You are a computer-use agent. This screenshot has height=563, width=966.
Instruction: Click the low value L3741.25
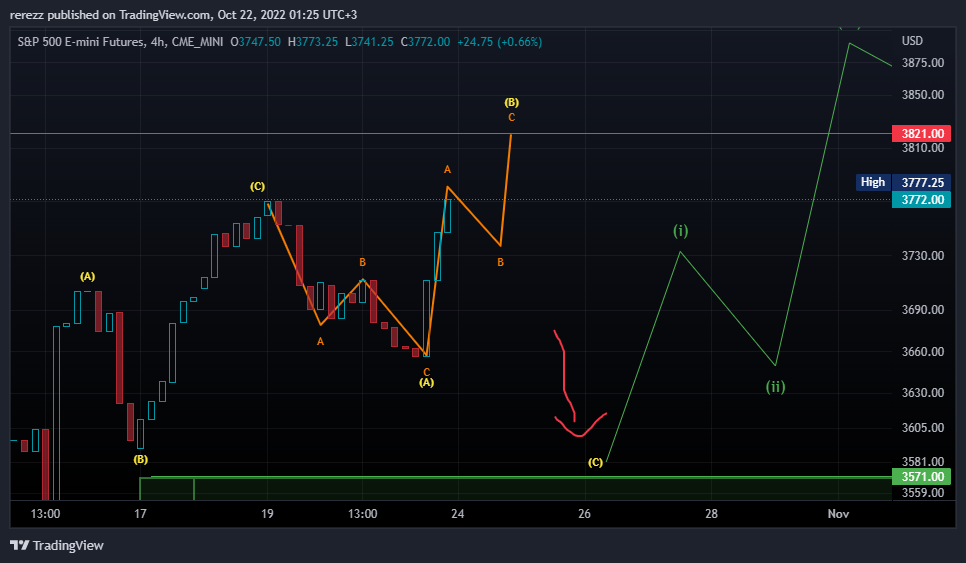point(369,42)
